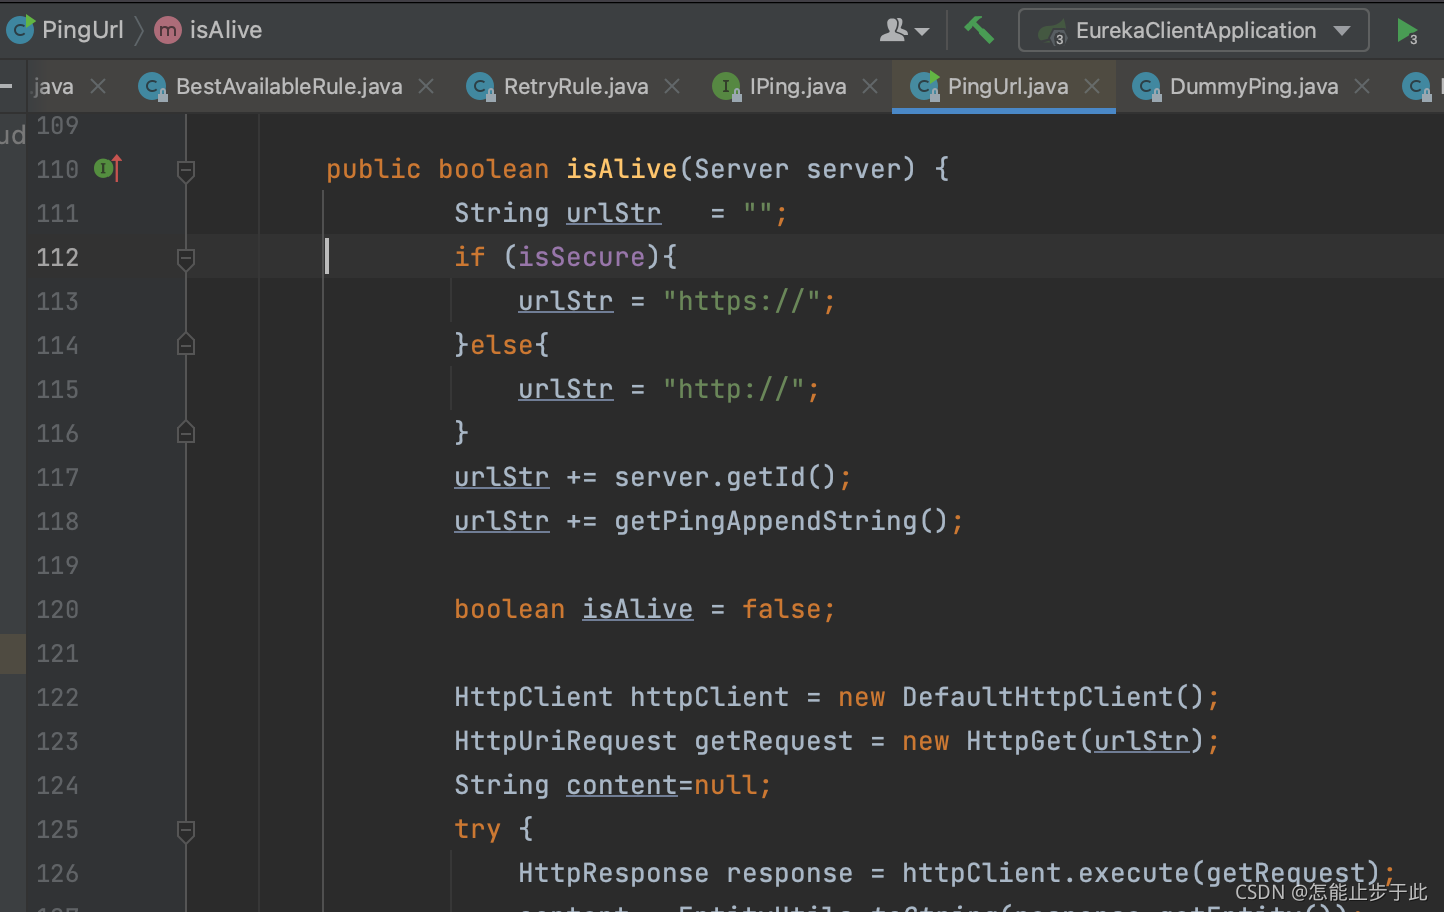Switch to DummyPing.java tab
Screen dimensions: 1444x912
tap(1254, 87)
